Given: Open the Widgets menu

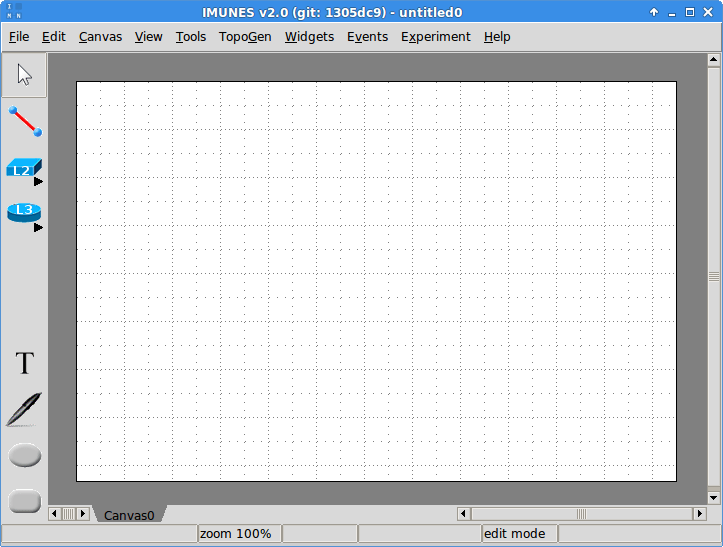Looking at the screenshot, I should pyautogui.click(x=309, y=37).
